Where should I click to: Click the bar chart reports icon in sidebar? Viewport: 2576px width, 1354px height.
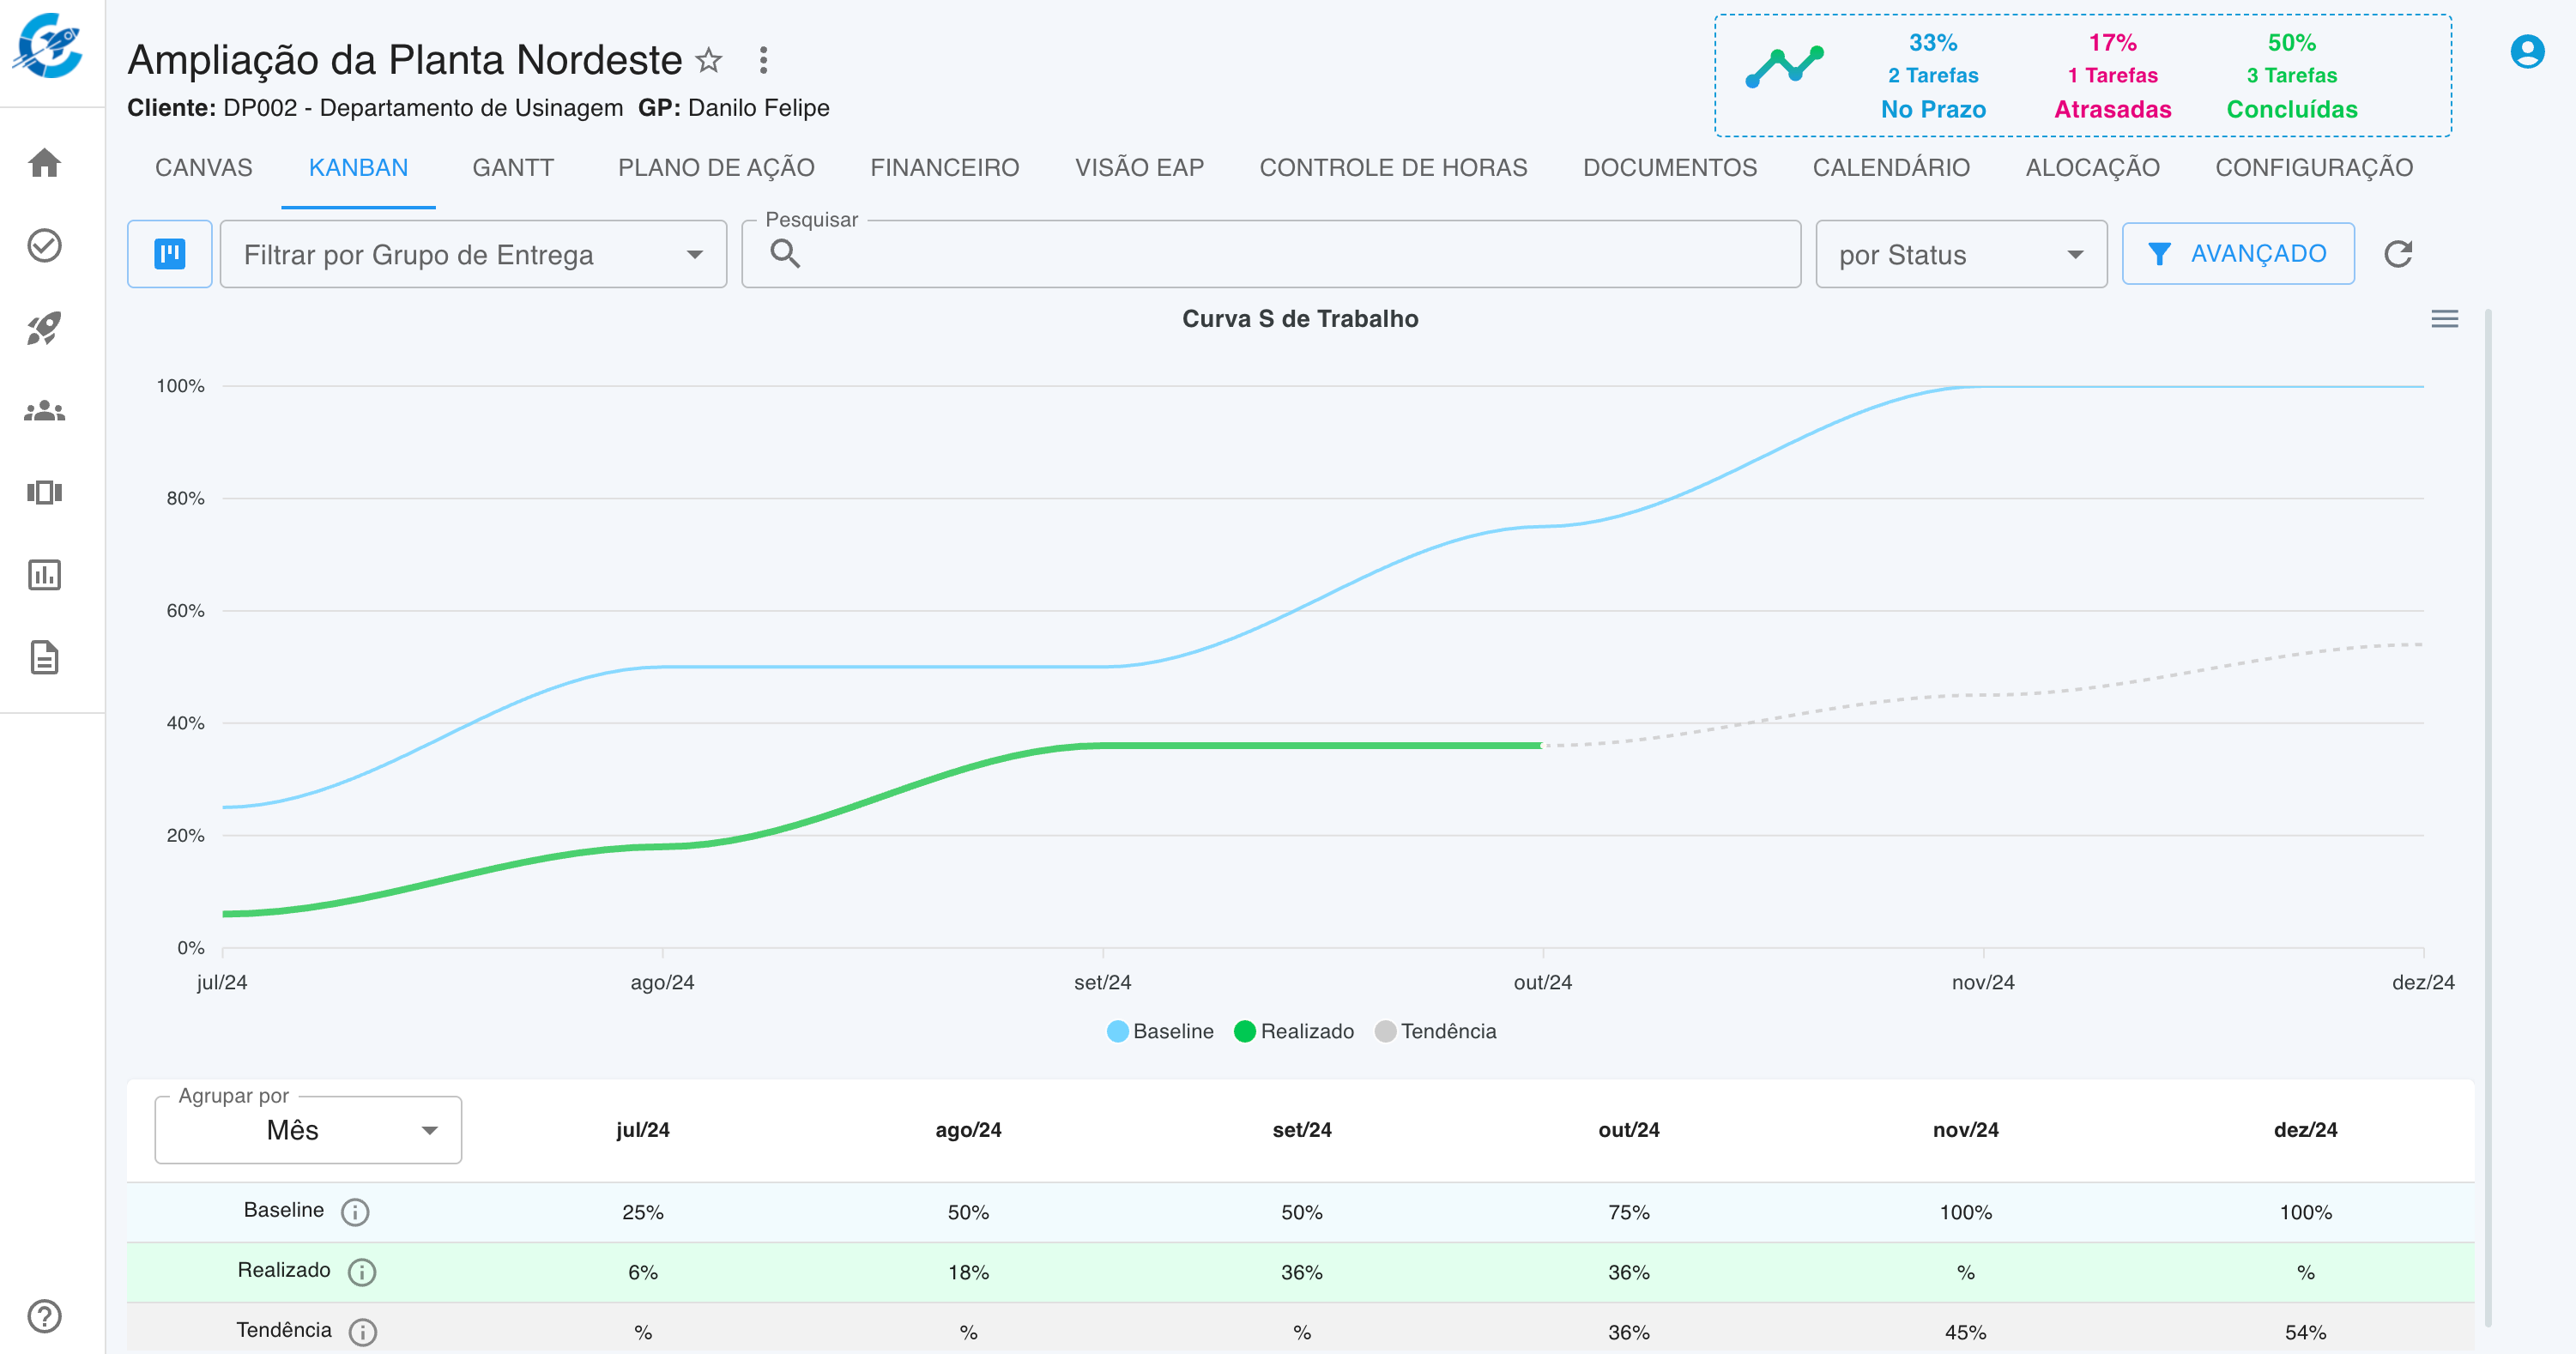(x=45, y=575)
